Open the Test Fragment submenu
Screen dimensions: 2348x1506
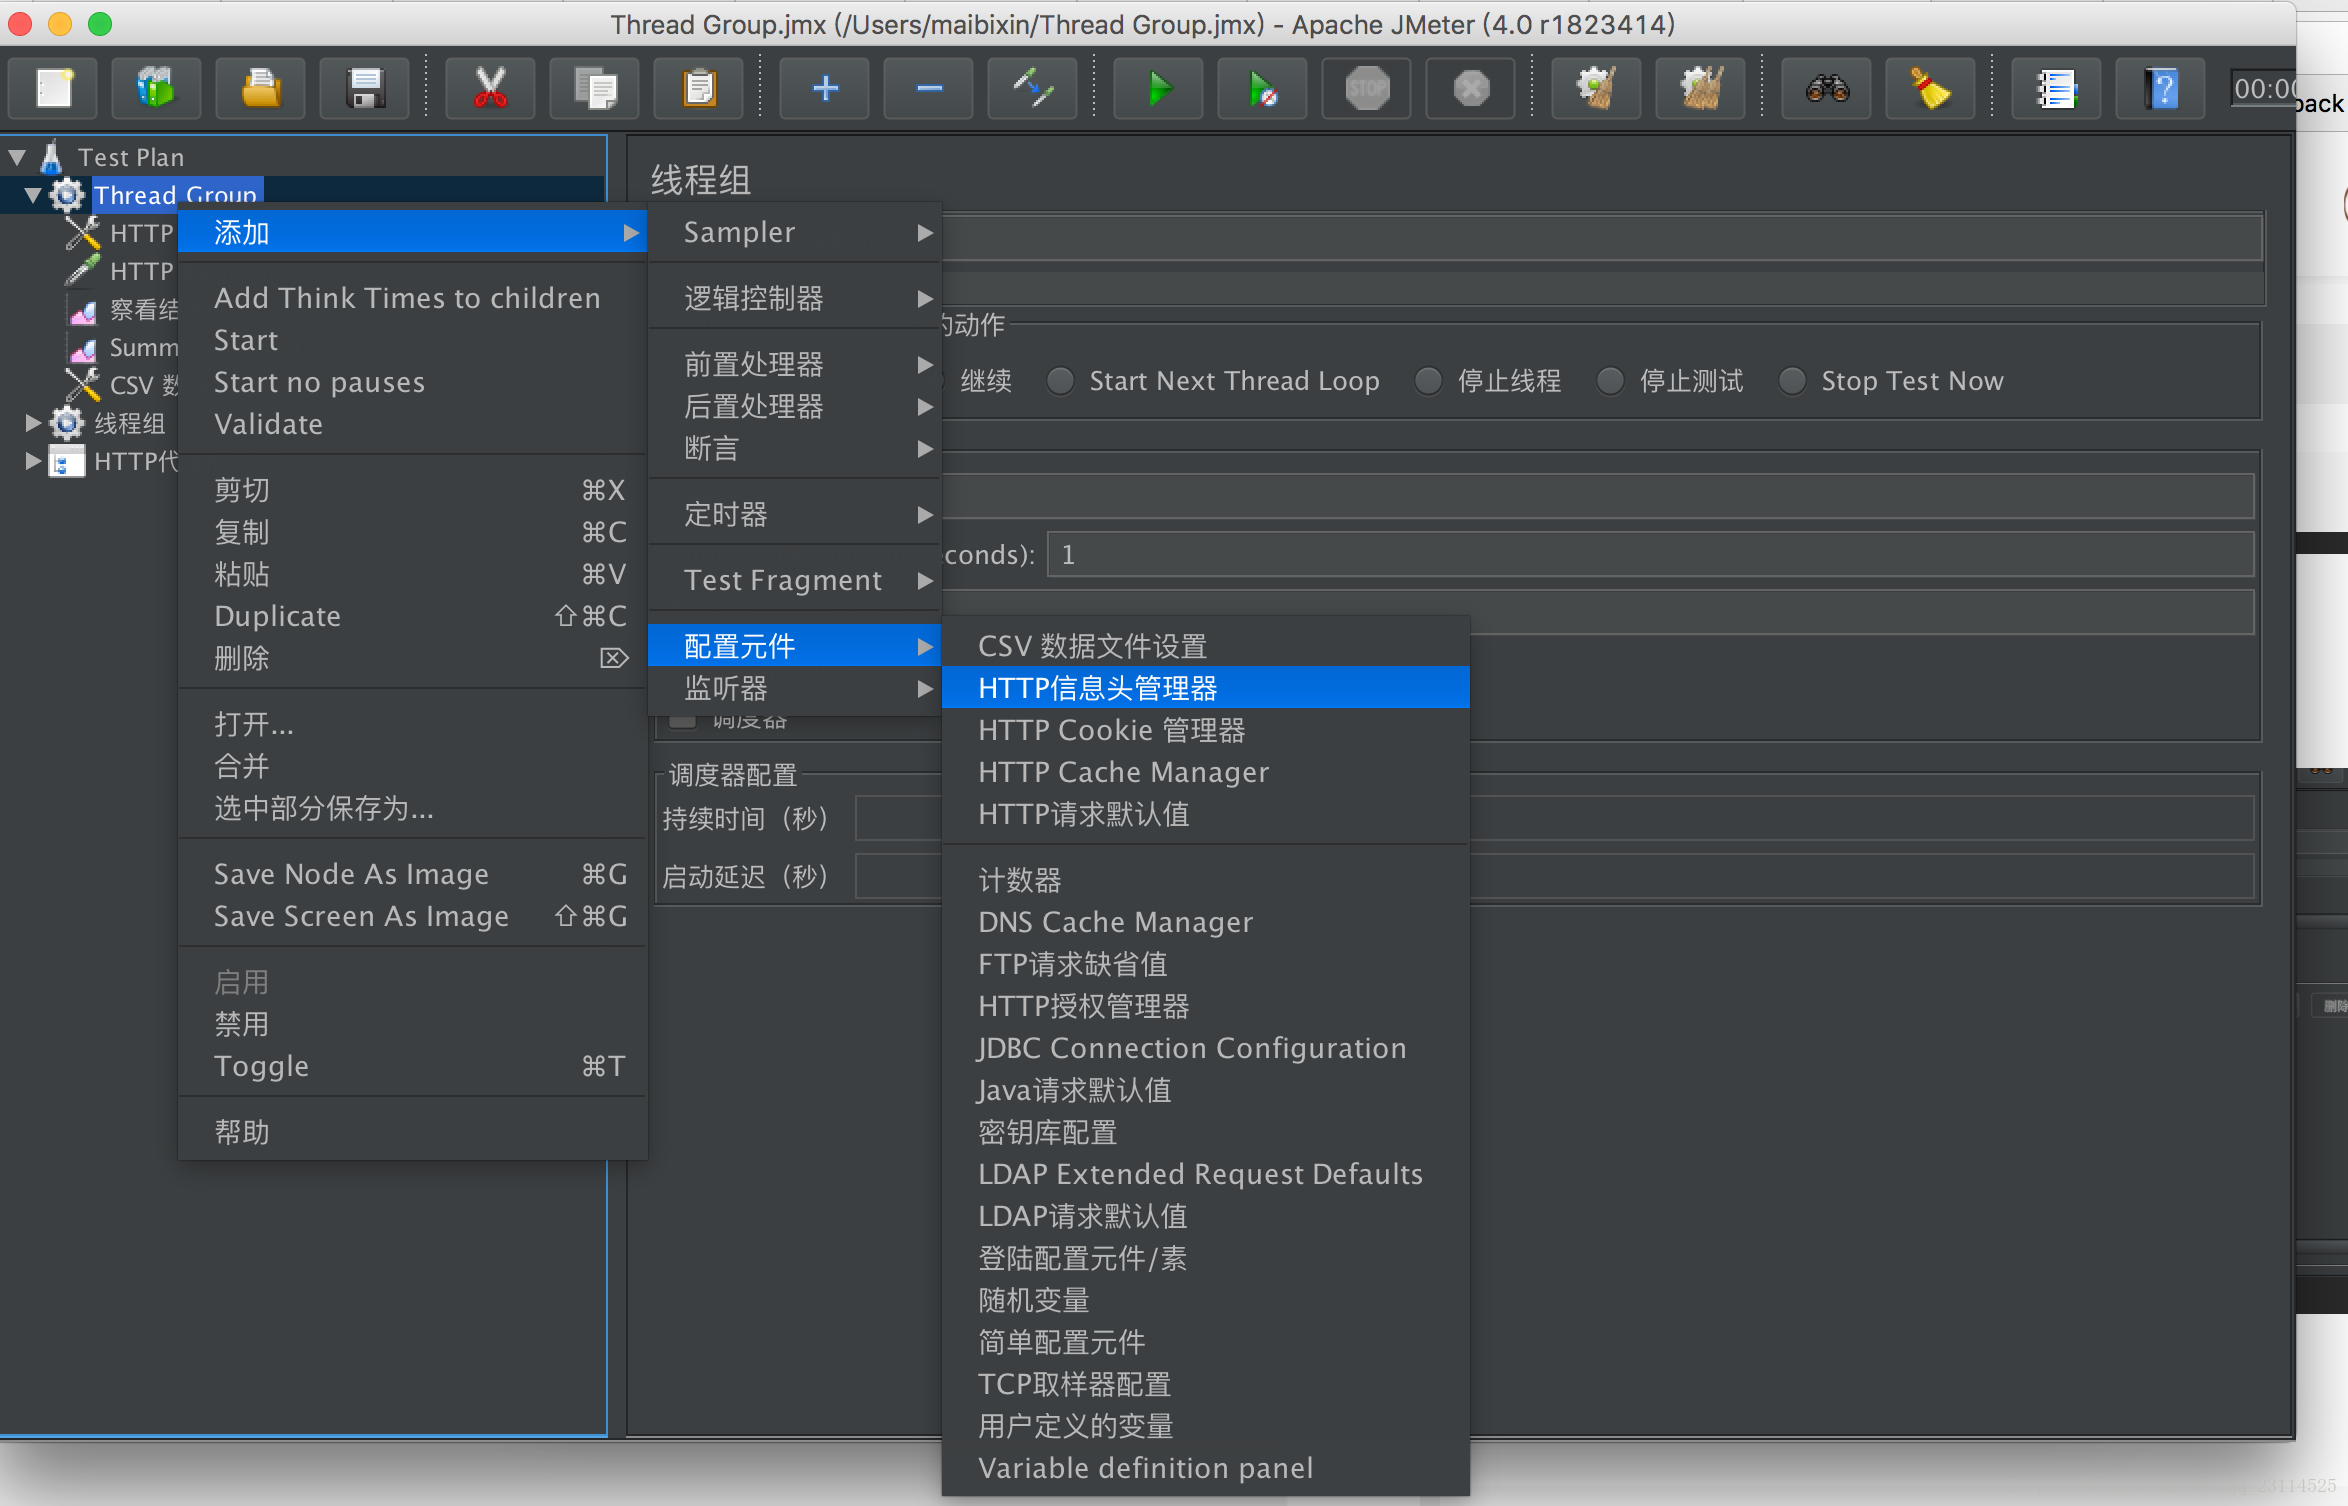tap(794, 580)
